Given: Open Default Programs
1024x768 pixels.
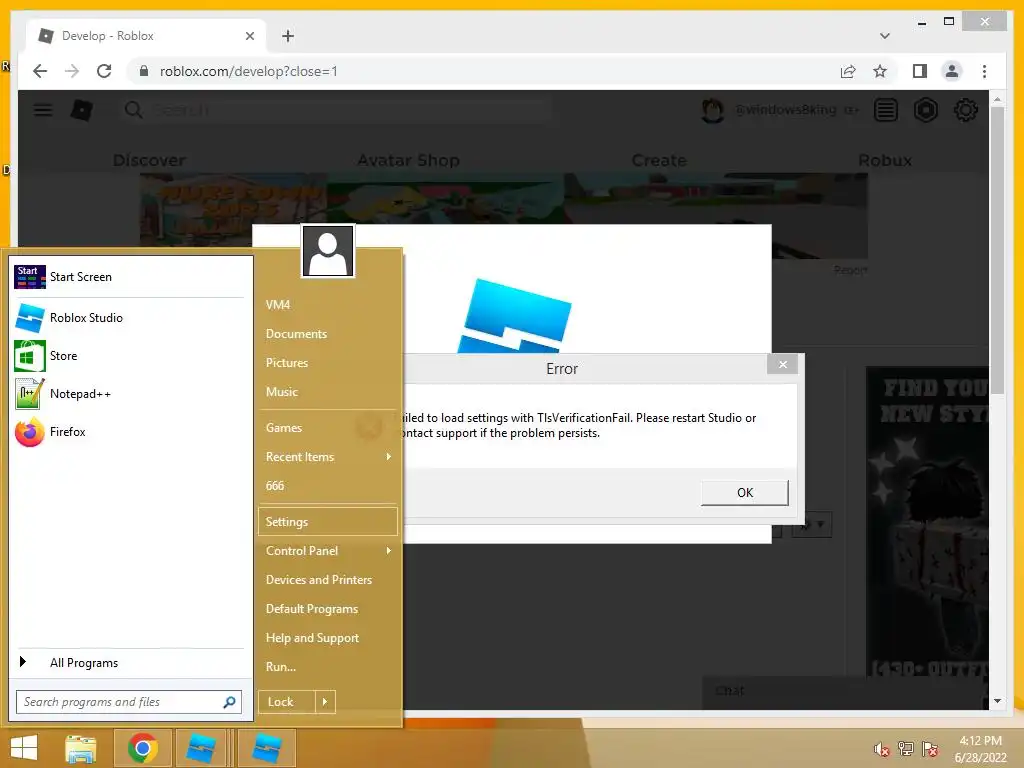Looking at the screenshot, I should coord(312,609).
